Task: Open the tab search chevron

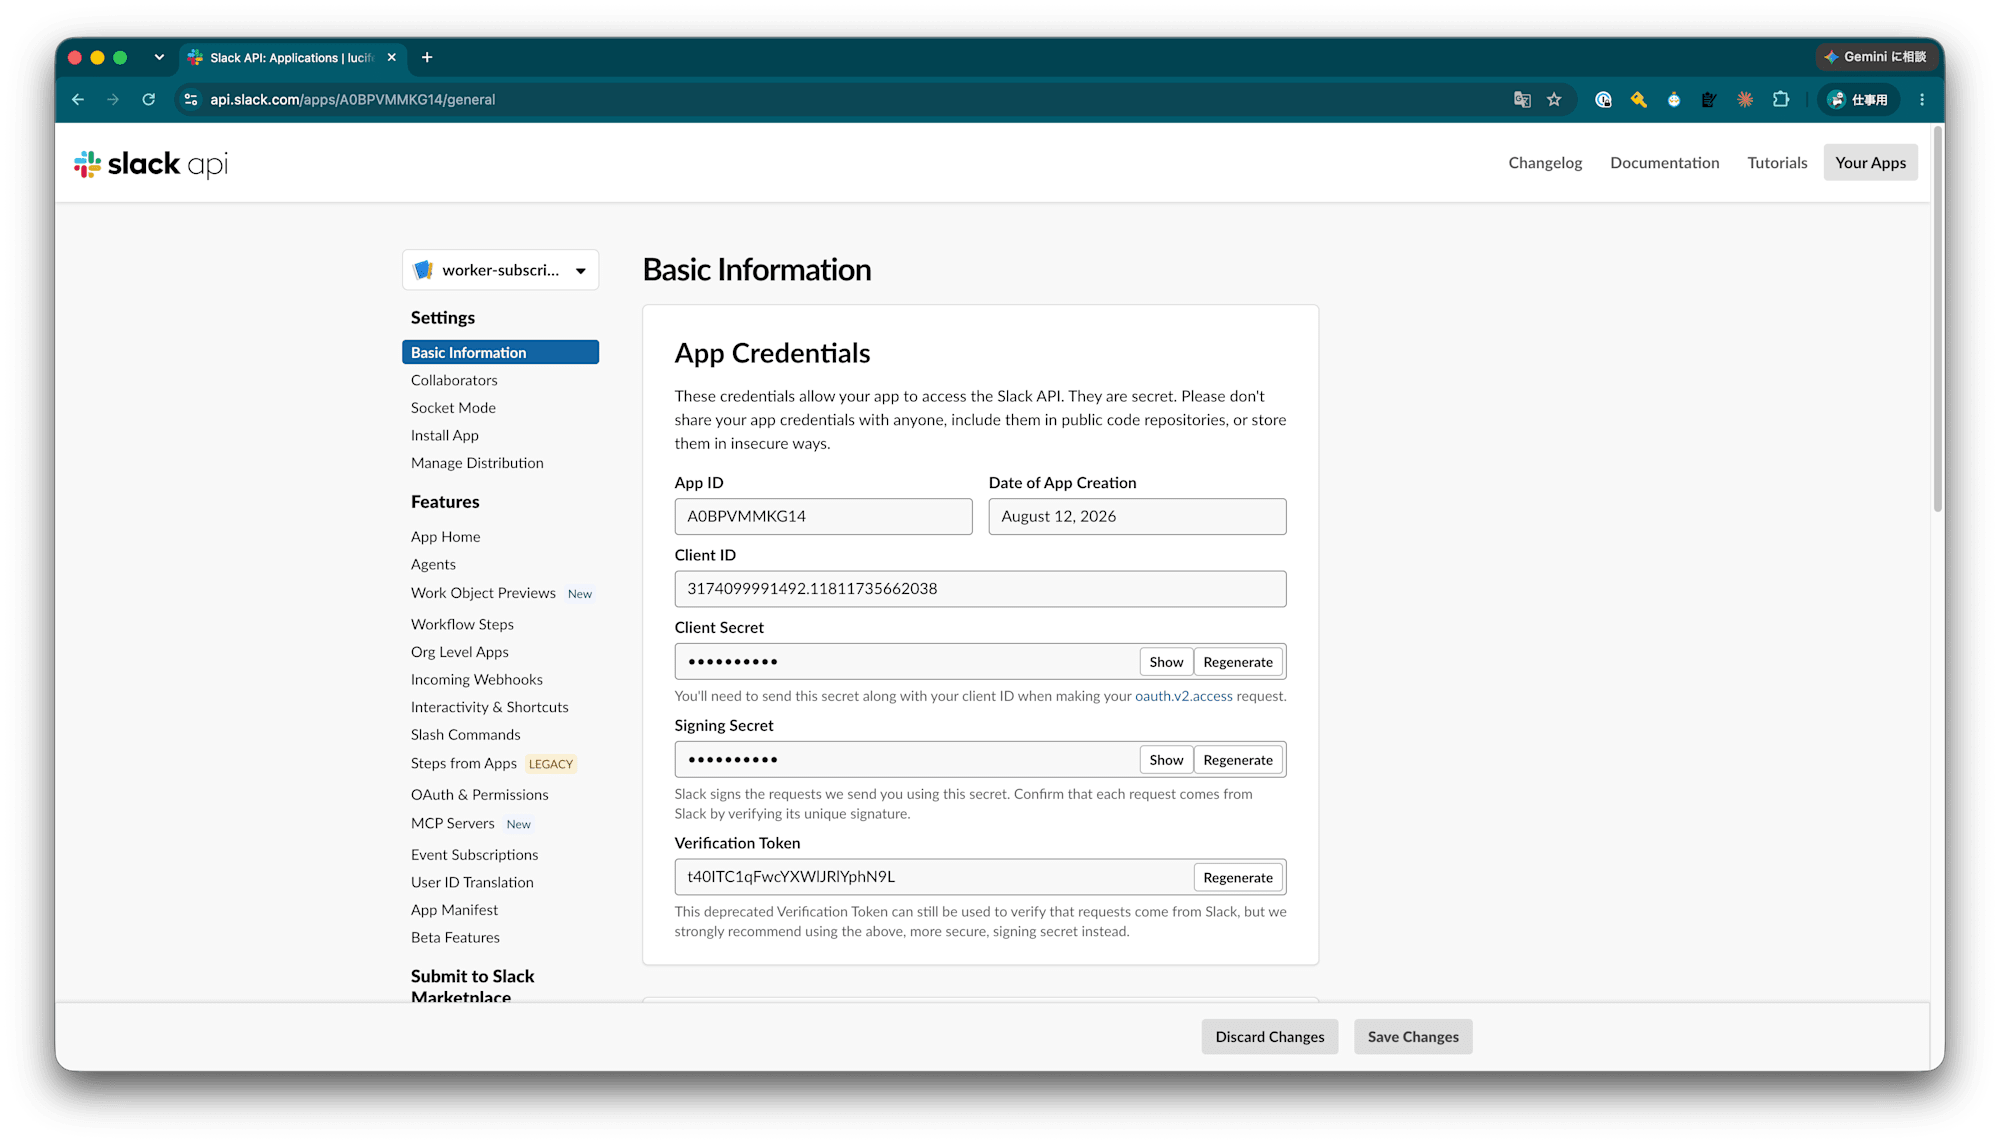Action: 159,58
